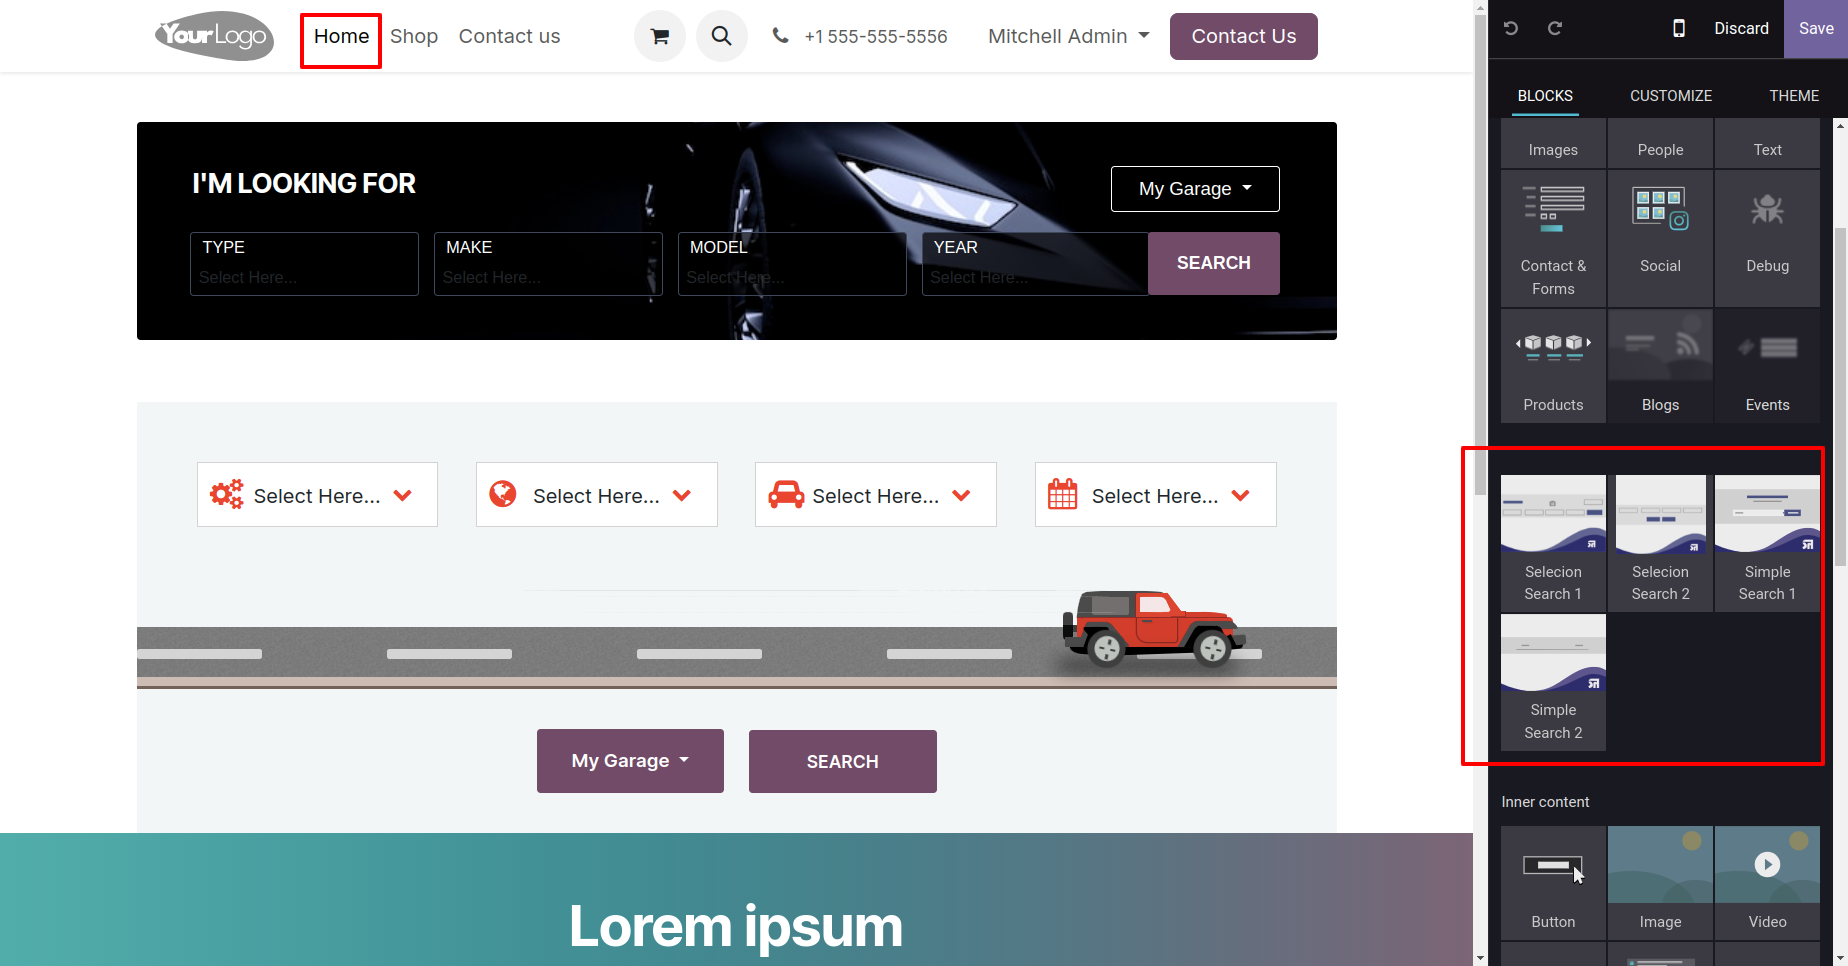Select the Text block category
Image resolution: width=1848 pixels, height=966 pixels.
point(1767,145)
